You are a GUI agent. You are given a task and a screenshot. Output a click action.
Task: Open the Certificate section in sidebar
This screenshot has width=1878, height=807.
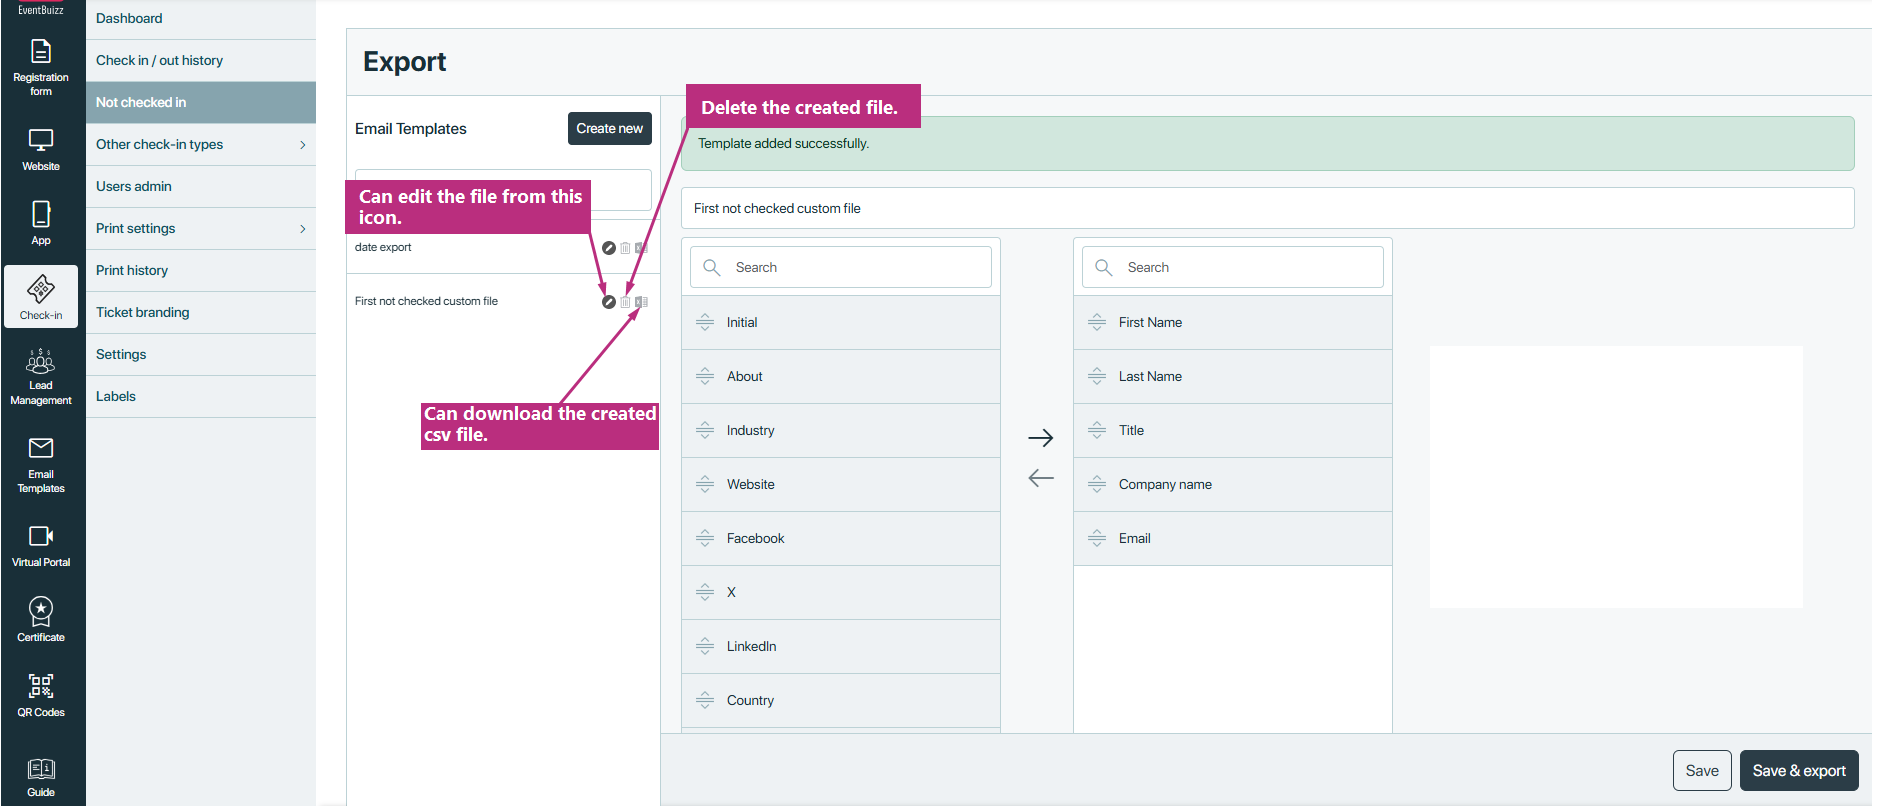41,619
